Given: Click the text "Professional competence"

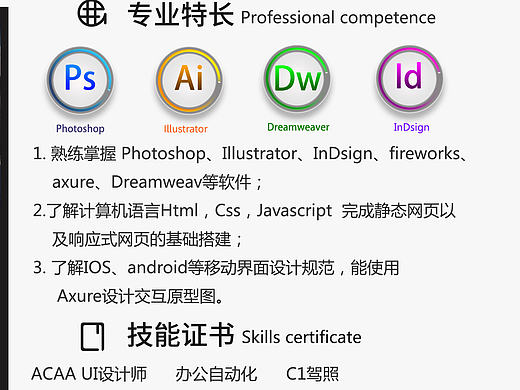Looking at the screenshot, I should (x=338, y=18).
